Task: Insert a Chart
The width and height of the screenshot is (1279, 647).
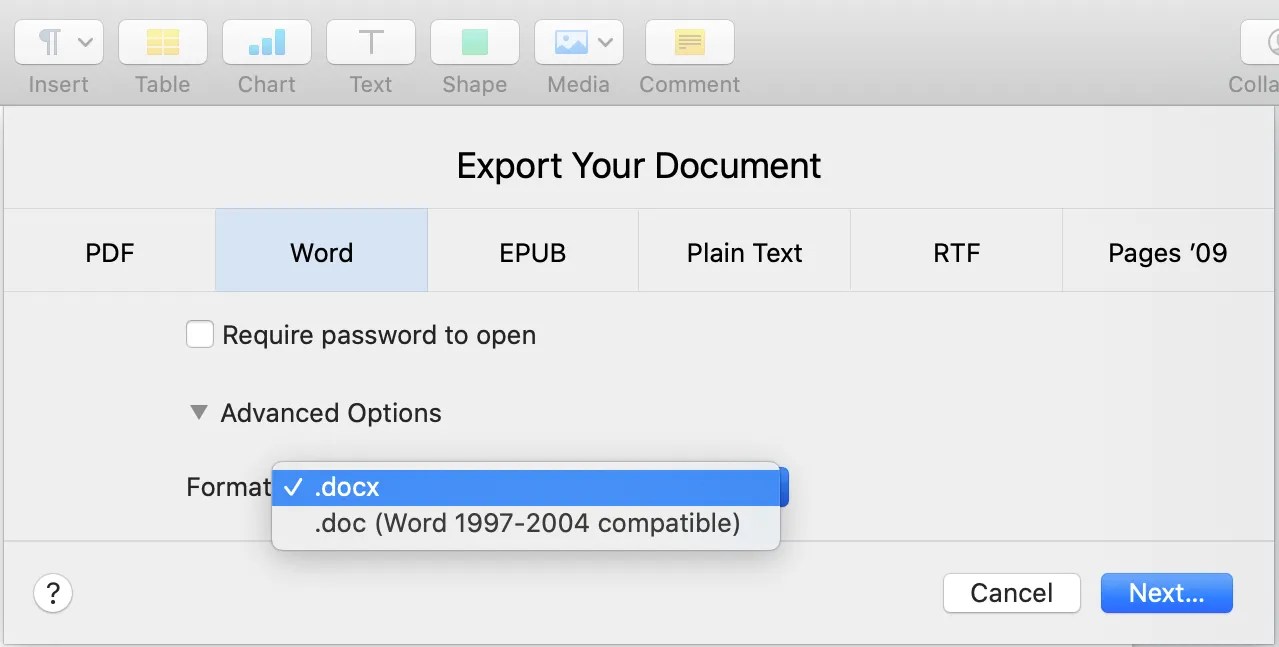Action: tap(266, 41)
